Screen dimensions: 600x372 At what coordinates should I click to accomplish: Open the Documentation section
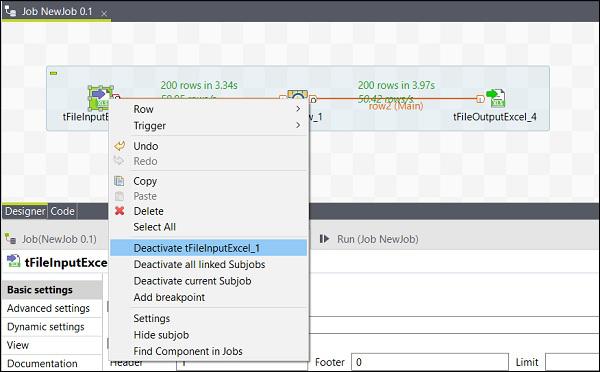(x=52, y=363)
